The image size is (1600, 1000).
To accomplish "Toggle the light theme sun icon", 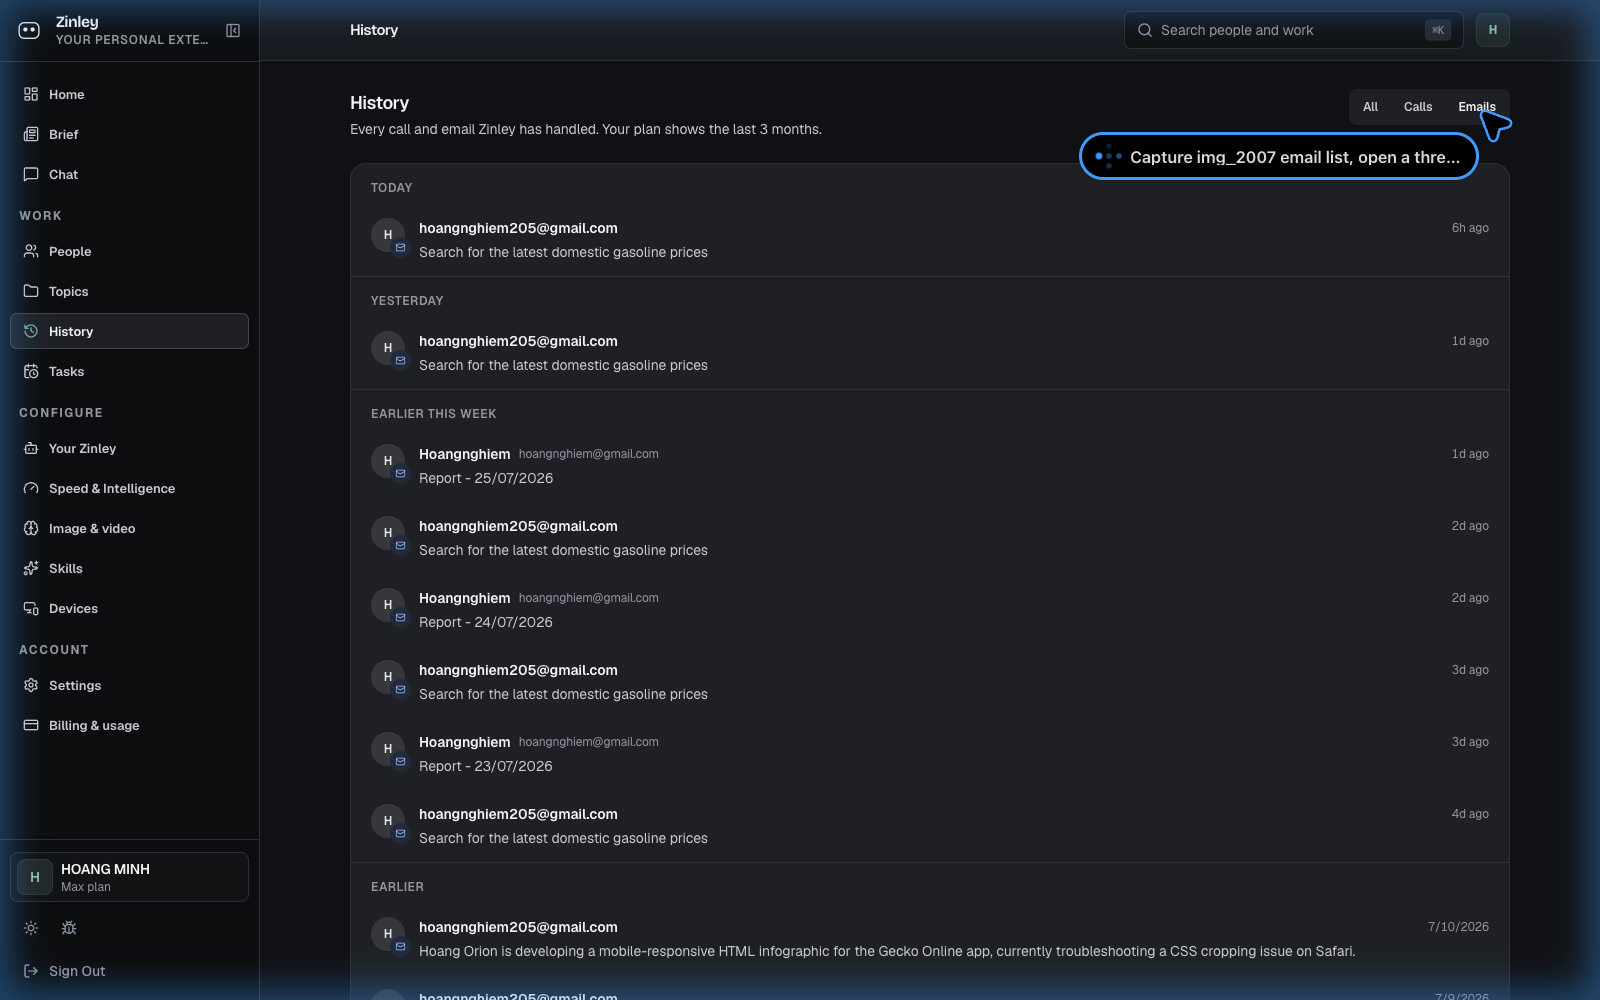I will (x=31, y=928).
